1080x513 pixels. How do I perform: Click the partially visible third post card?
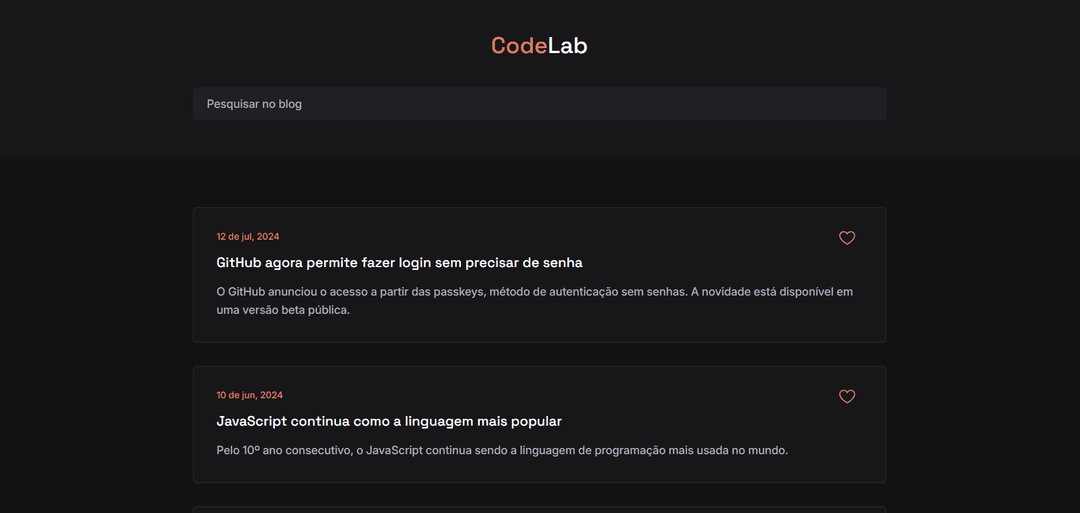pyautogui.click(x=539, y=510)
